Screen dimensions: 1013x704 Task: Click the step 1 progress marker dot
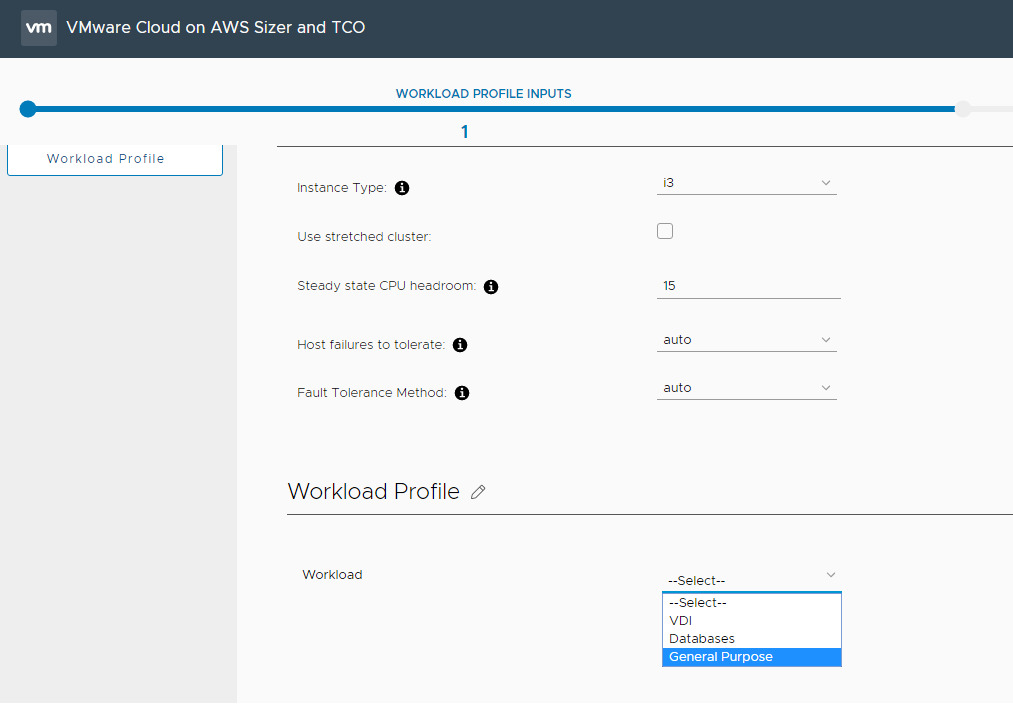pos(28,109)
